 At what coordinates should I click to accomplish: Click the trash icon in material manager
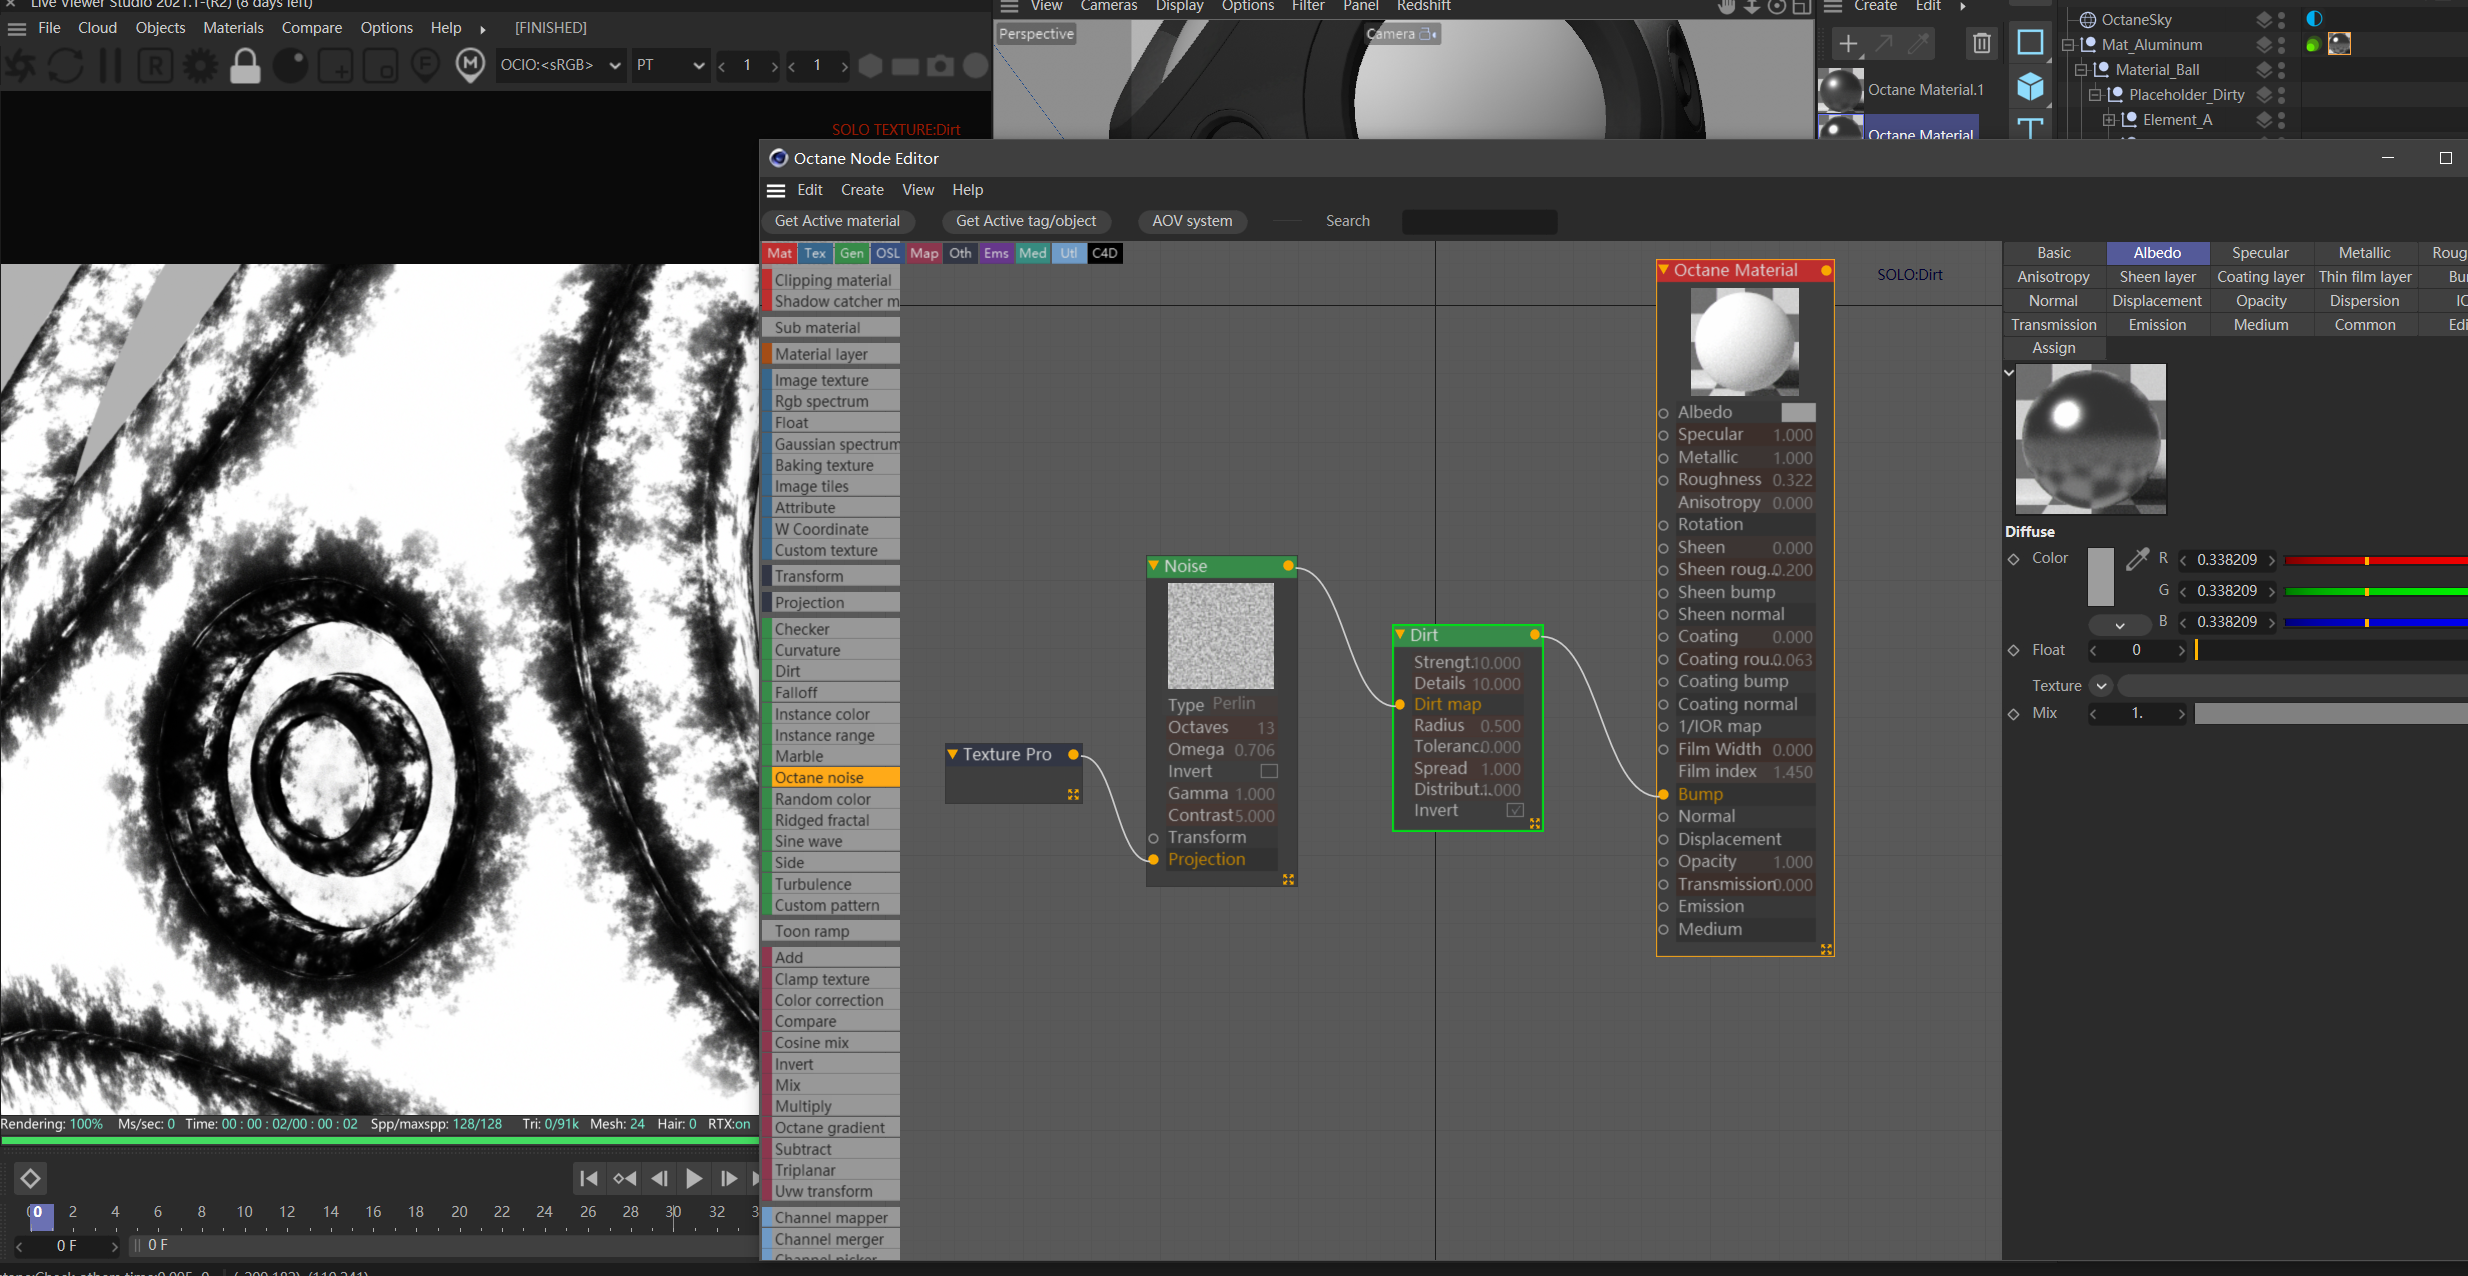1981,43
